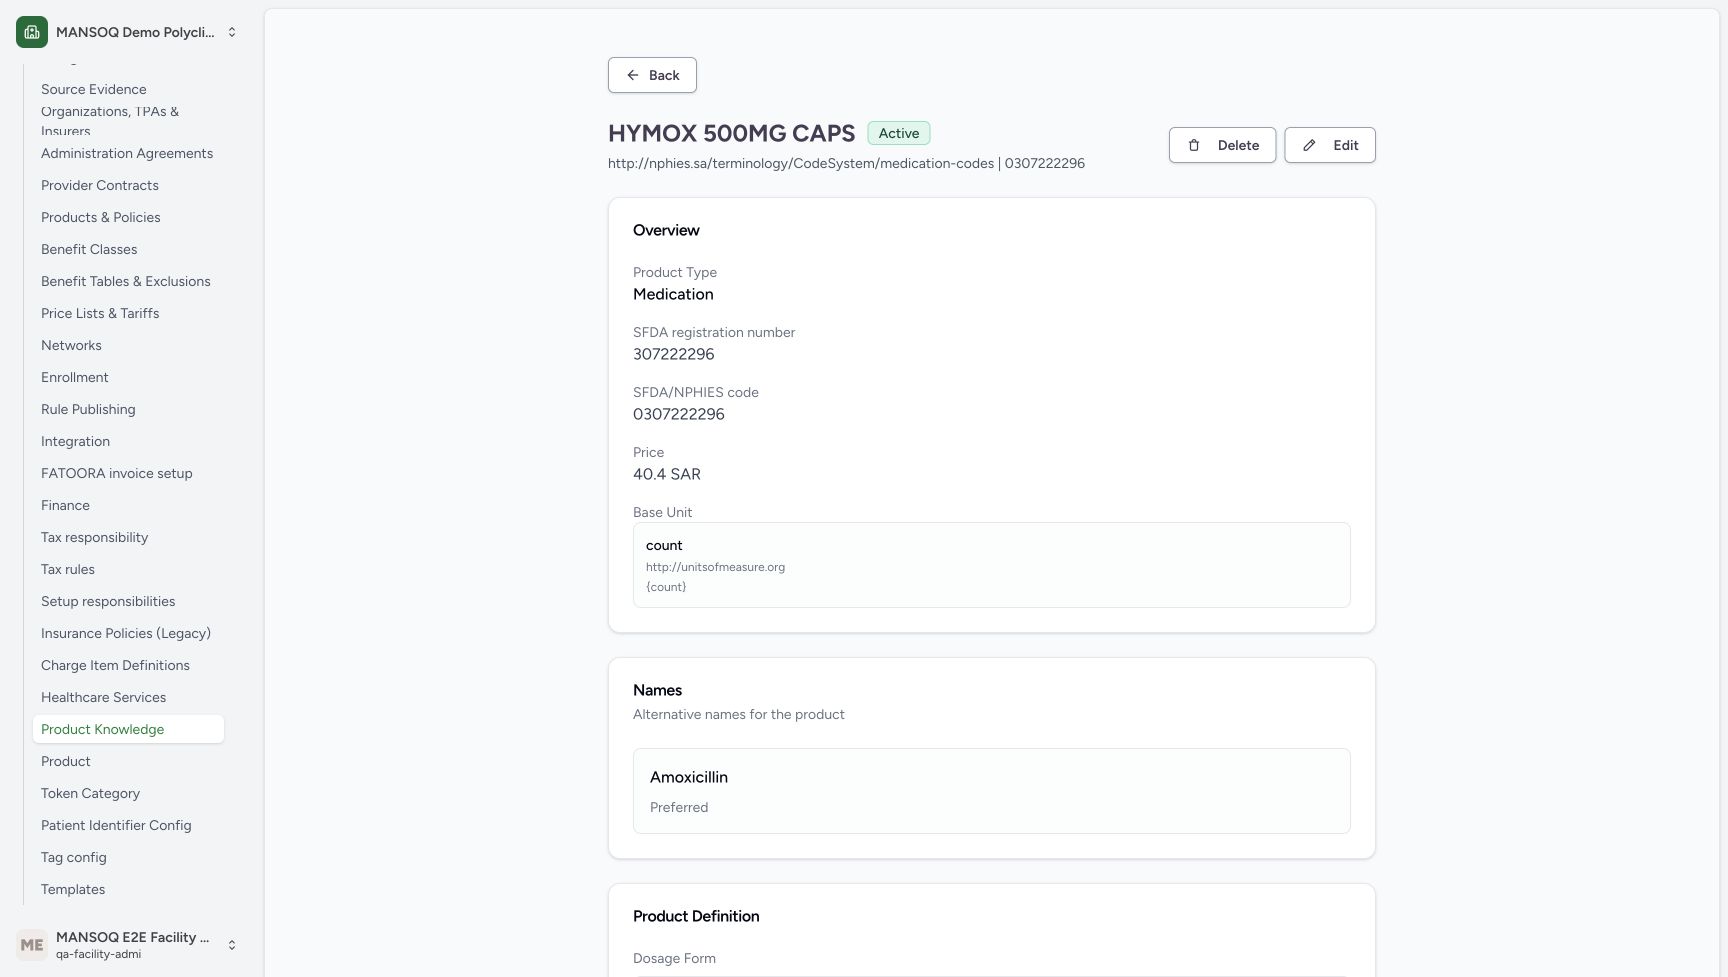
Task: Open Organizations, TPAs & Insurers
Action: [x=110, y=121]
